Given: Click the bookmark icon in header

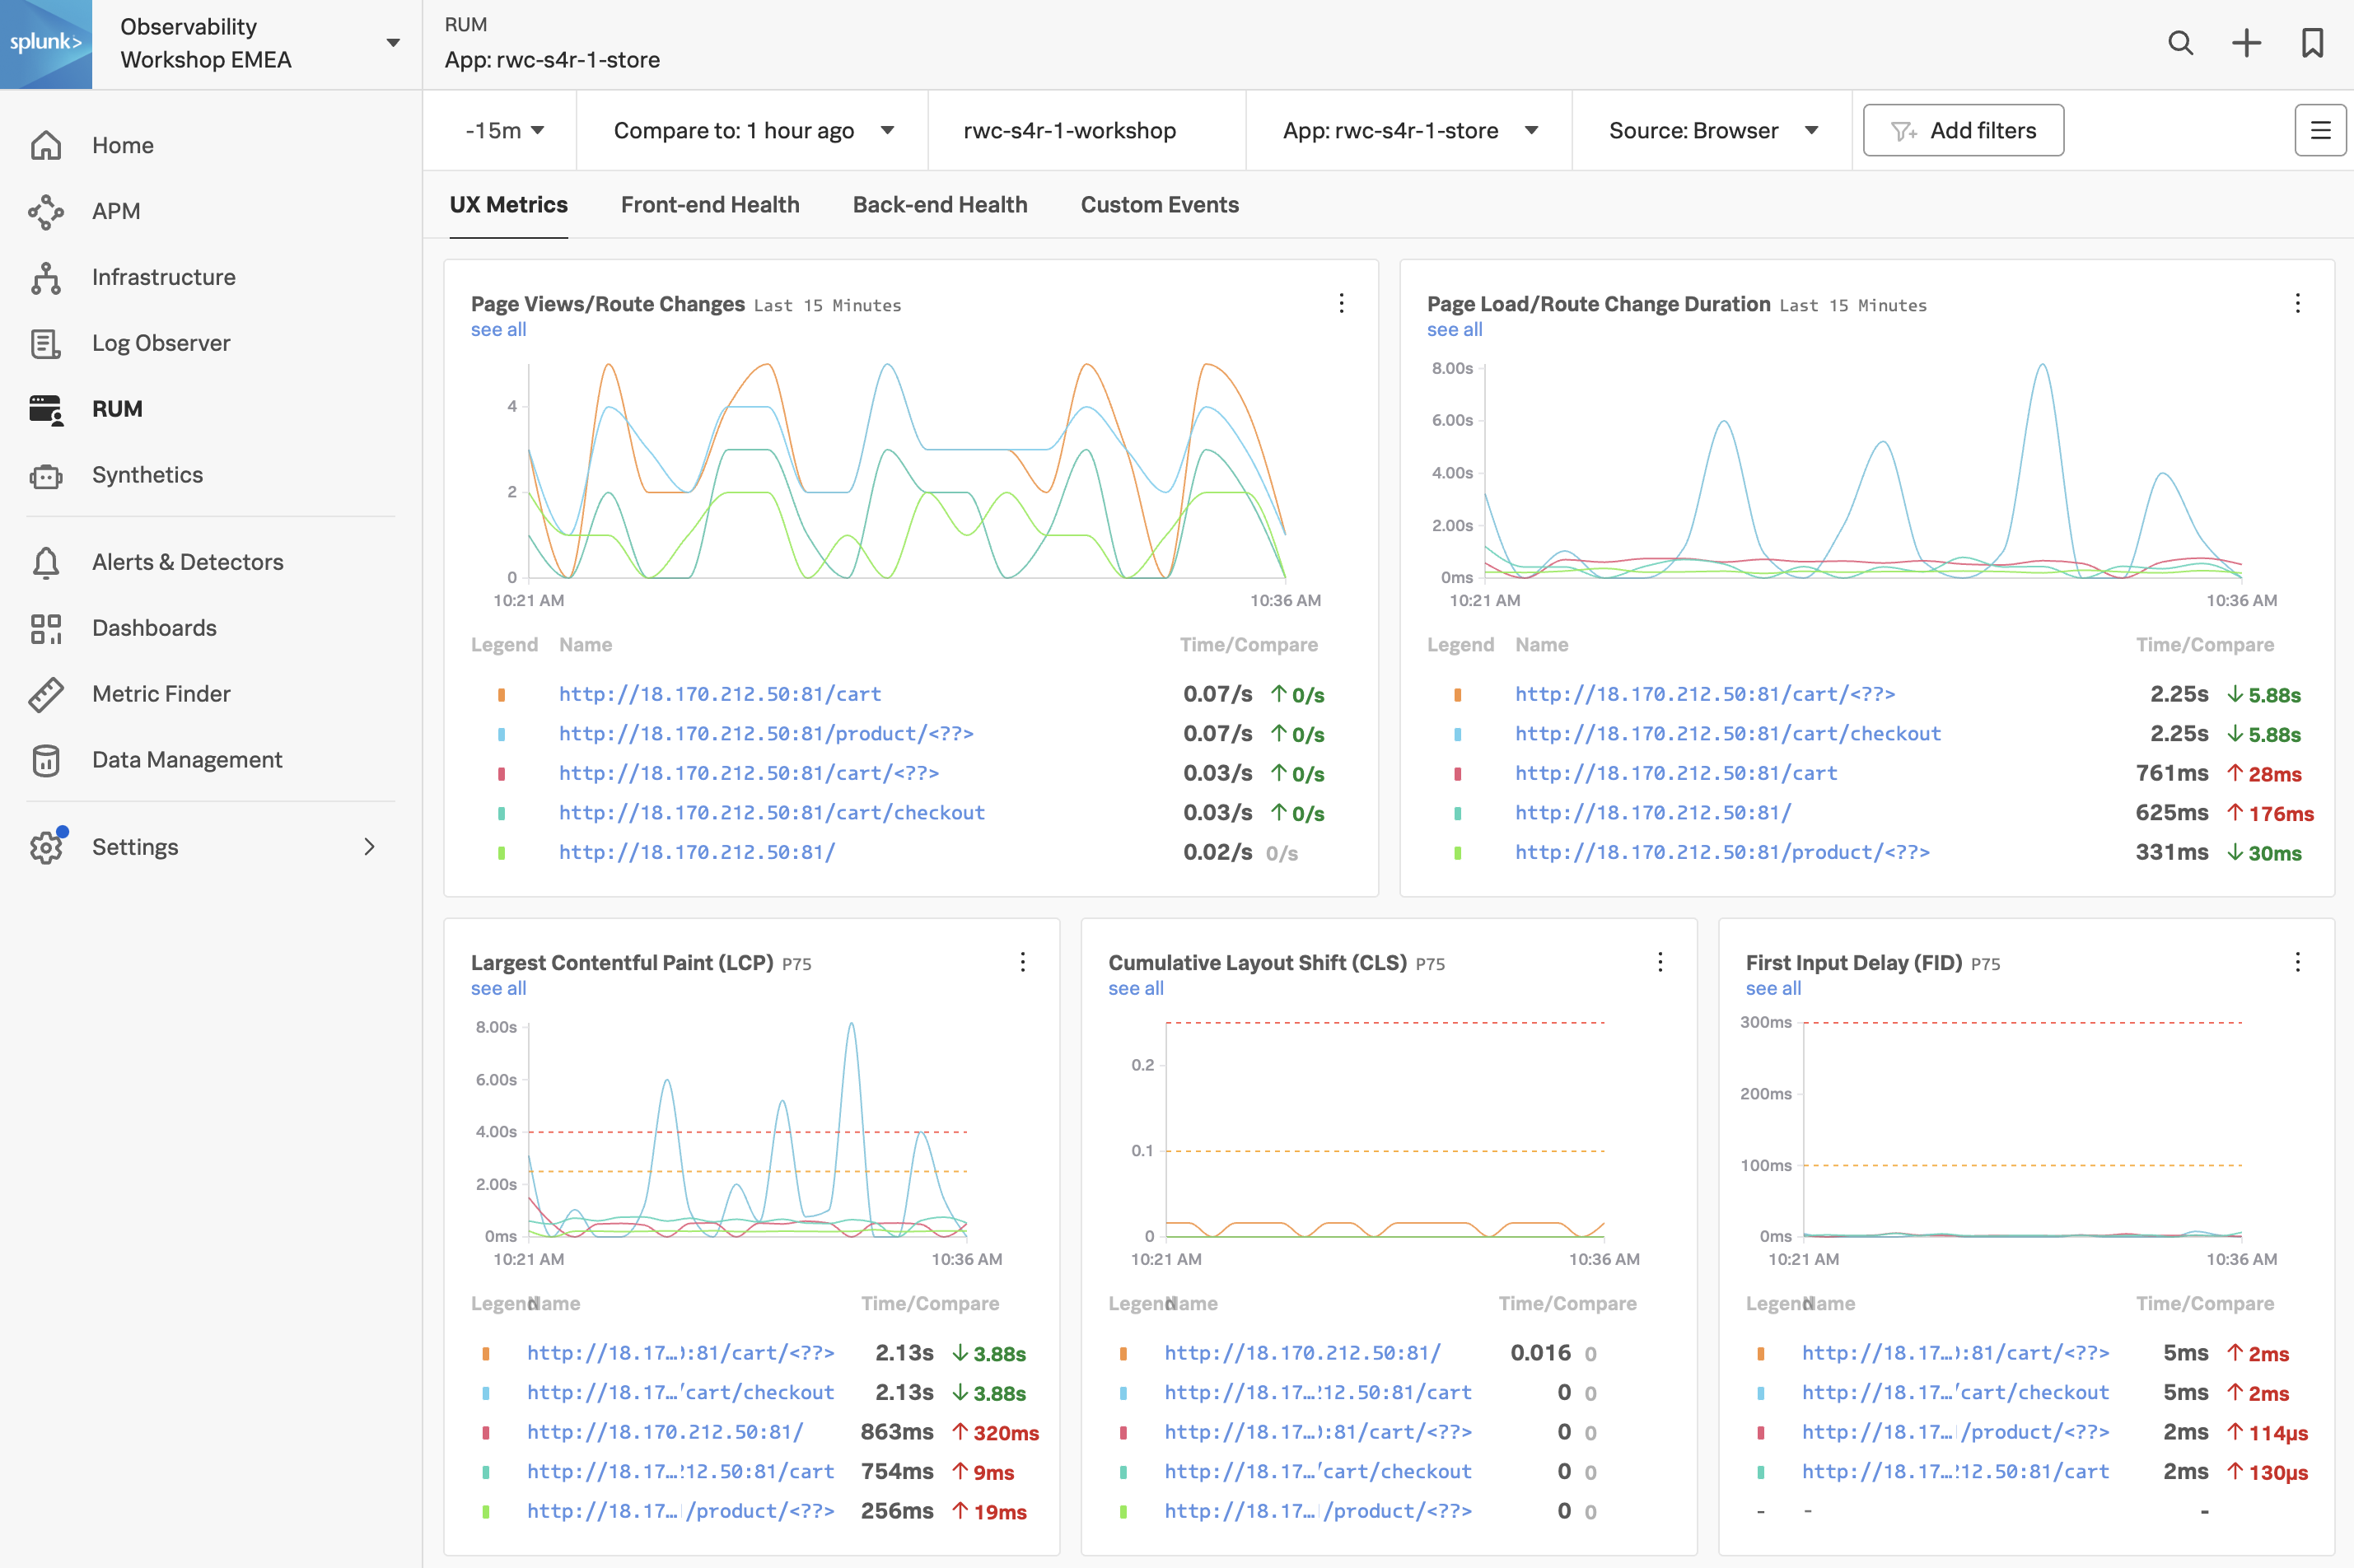Looking at the screenshot, I should coord(2312,43).
